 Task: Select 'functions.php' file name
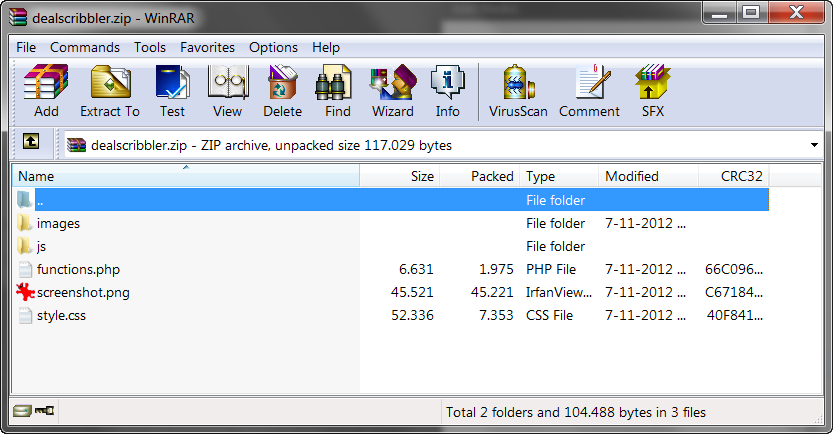(79, 269)
